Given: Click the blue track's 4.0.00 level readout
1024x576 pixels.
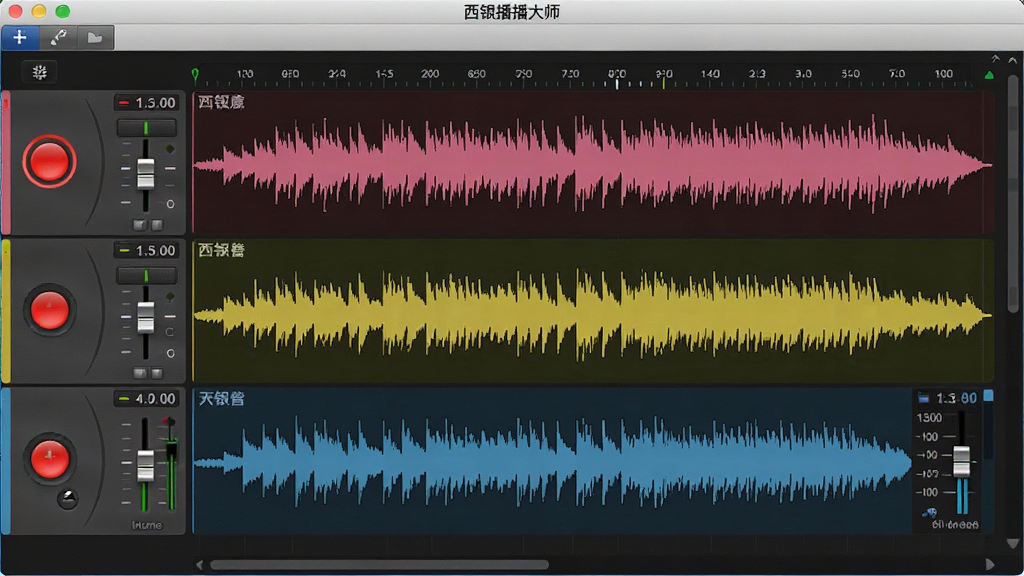Looking at the screenshot, I should click(x=146, y=398).
